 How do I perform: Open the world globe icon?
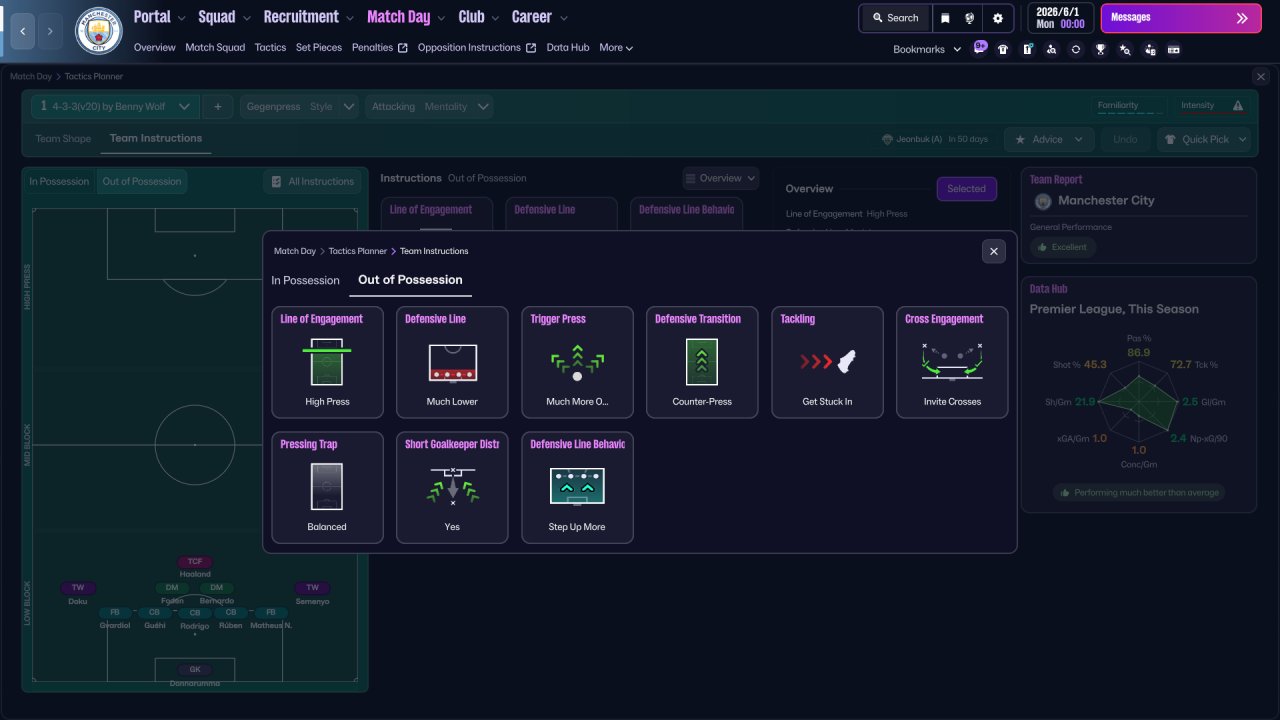(x=970, y=18)
